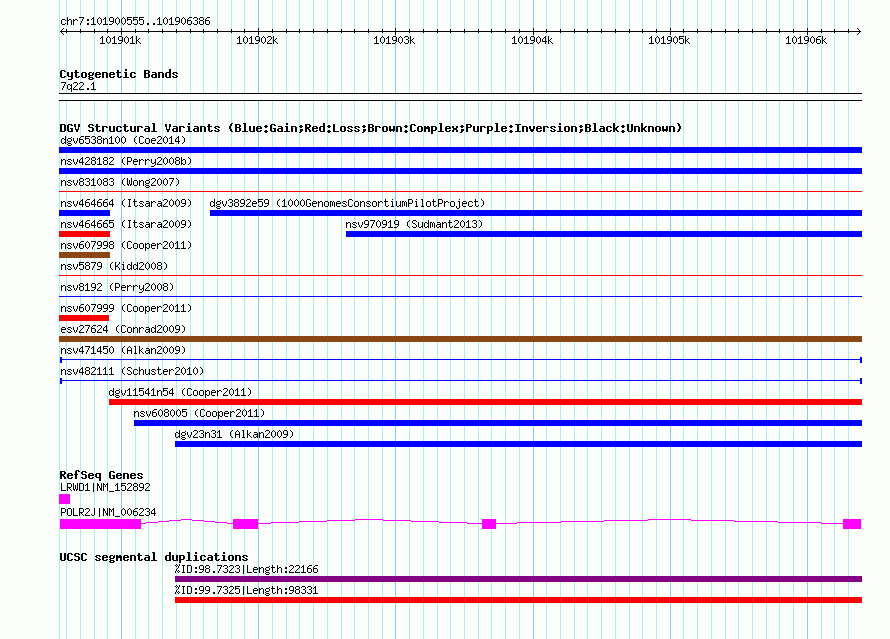
Task: Select the nsv970919 (Sudmant2013) blue bar
Action: tap(603, 234)
